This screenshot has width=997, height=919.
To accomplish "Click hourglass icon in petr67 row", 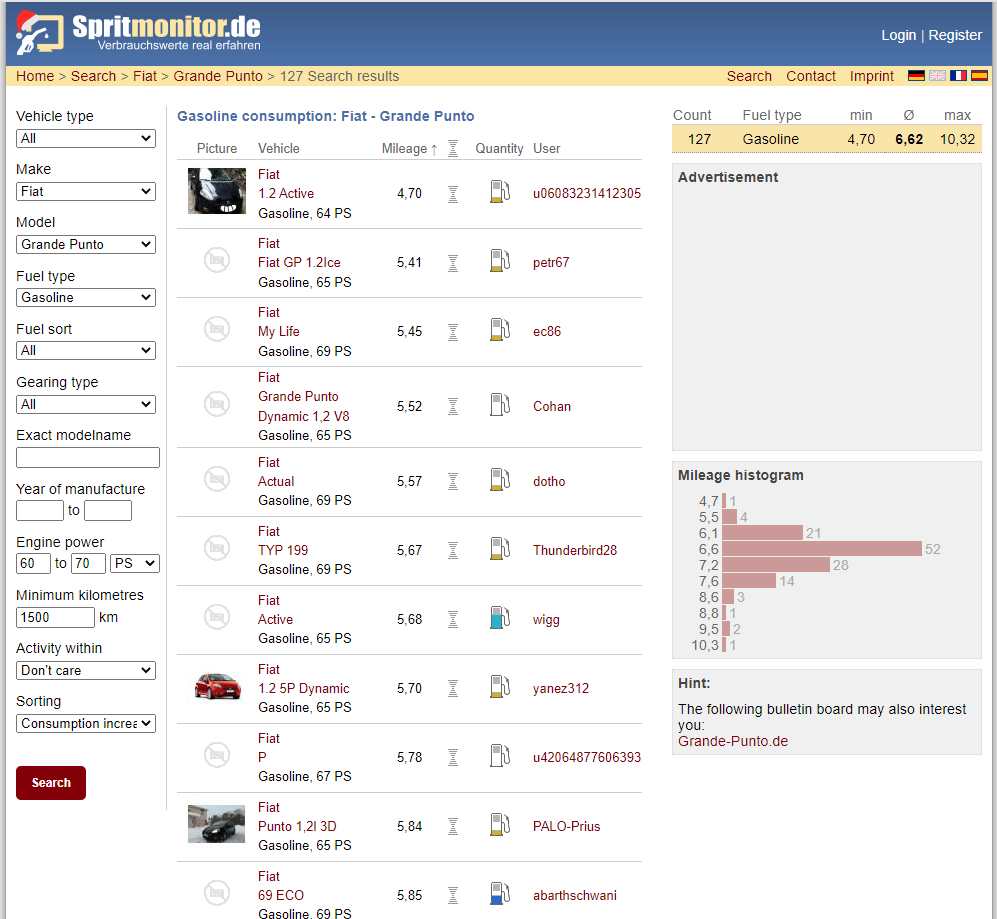I will [453, 263].
